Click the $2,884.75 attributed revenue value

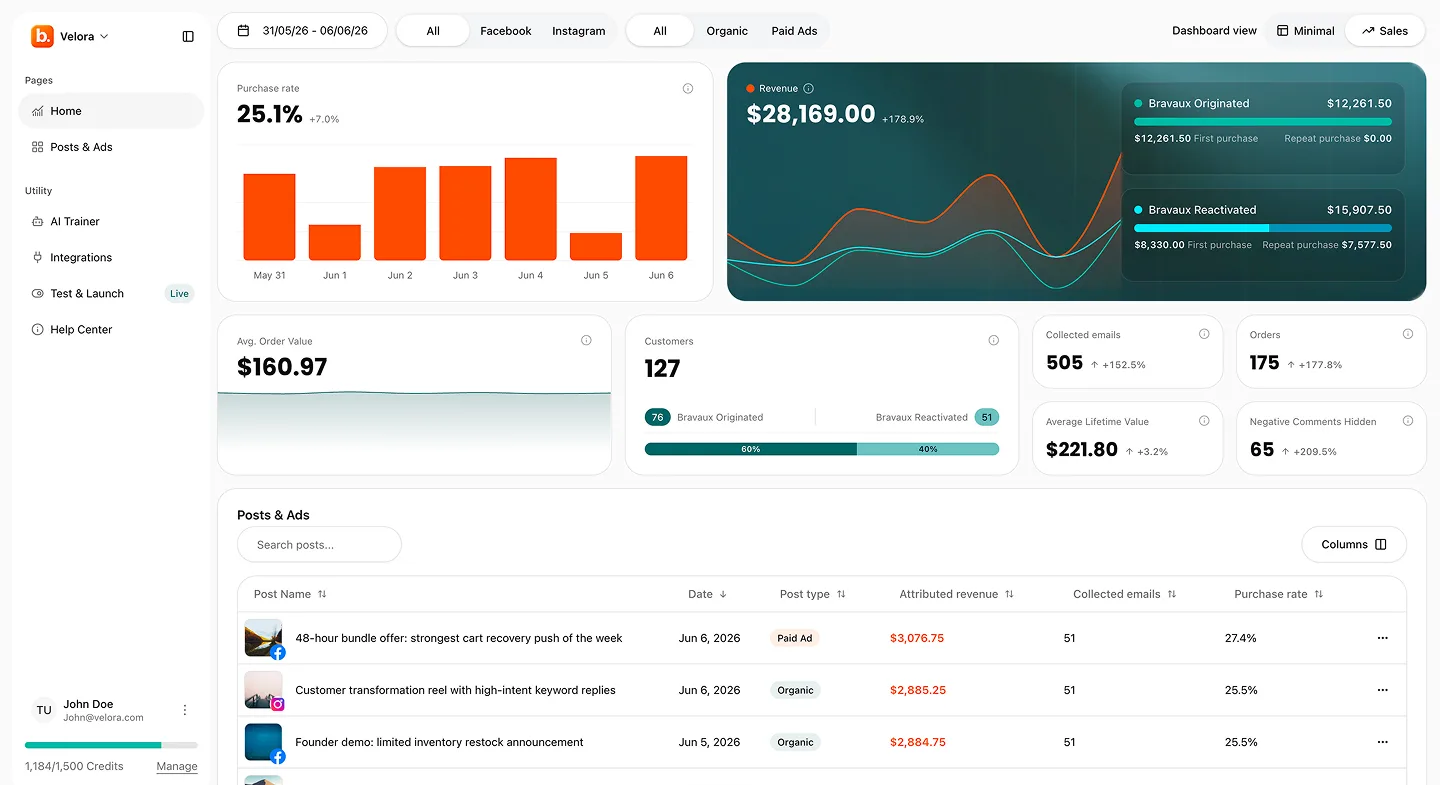coord(917,742)
